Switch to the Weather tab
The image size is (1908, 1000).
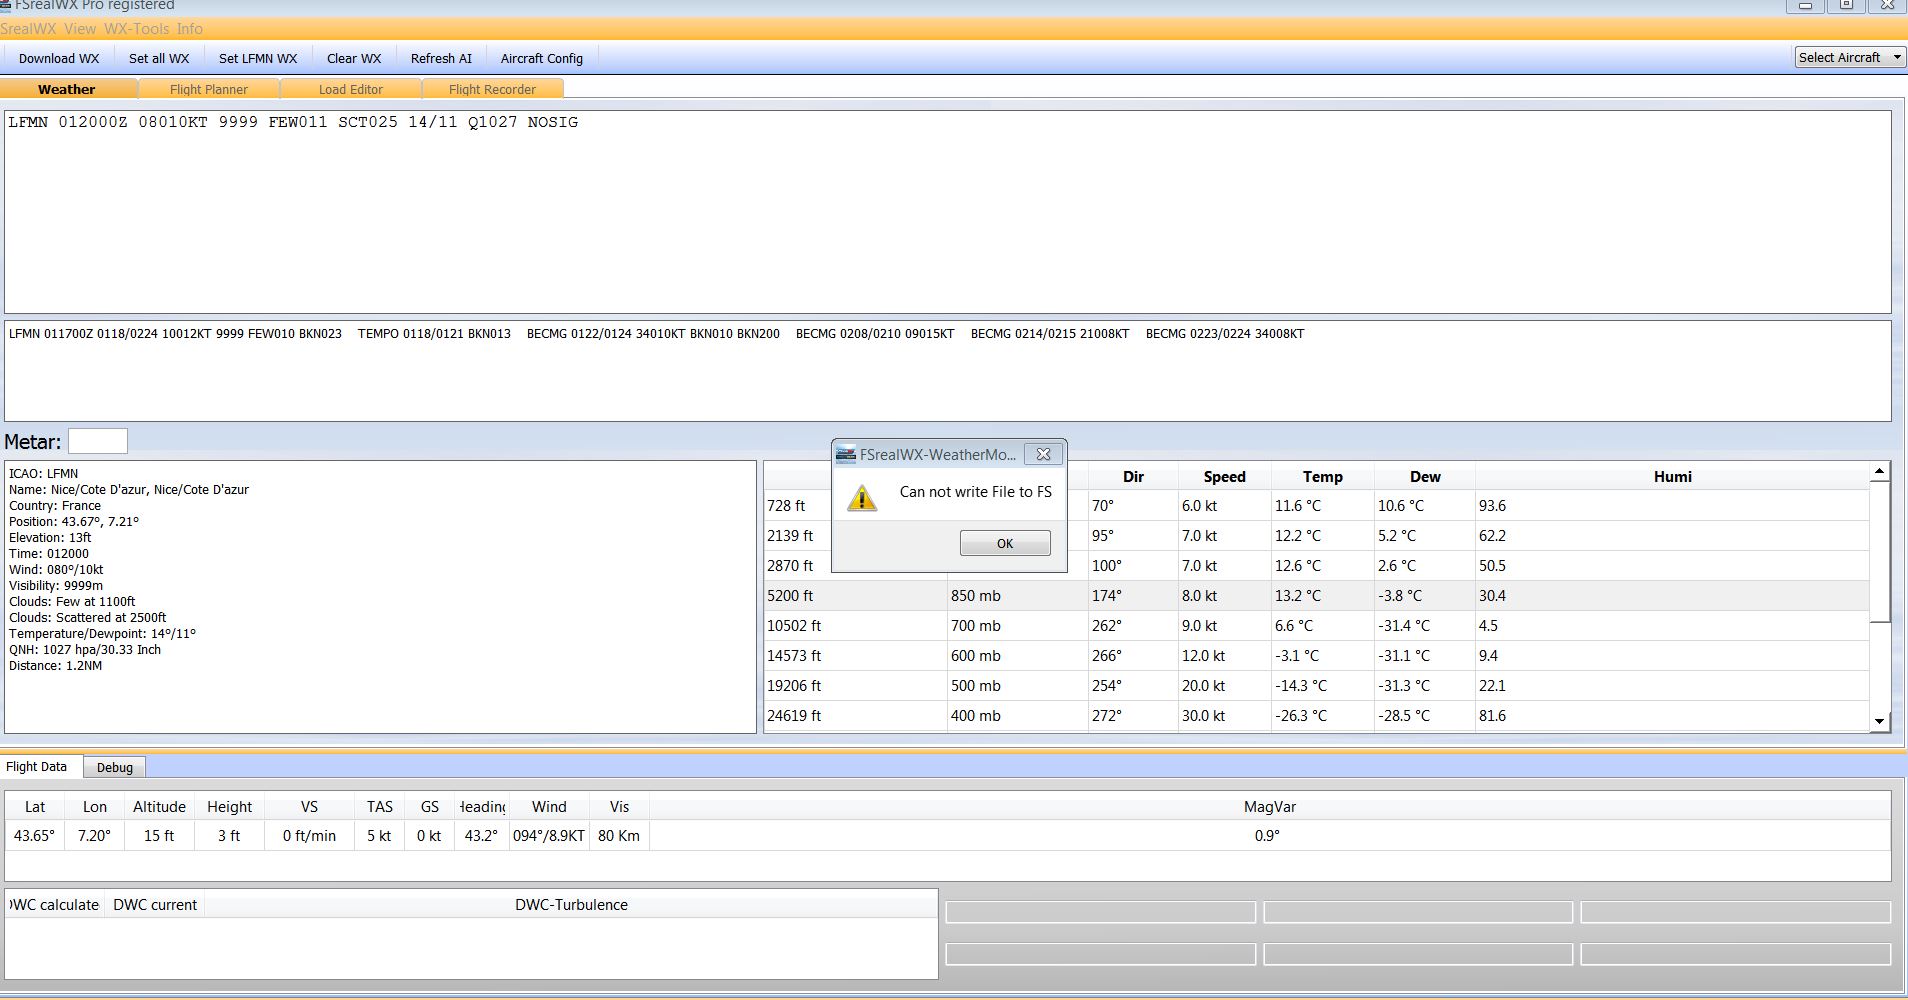click(67, 89)
